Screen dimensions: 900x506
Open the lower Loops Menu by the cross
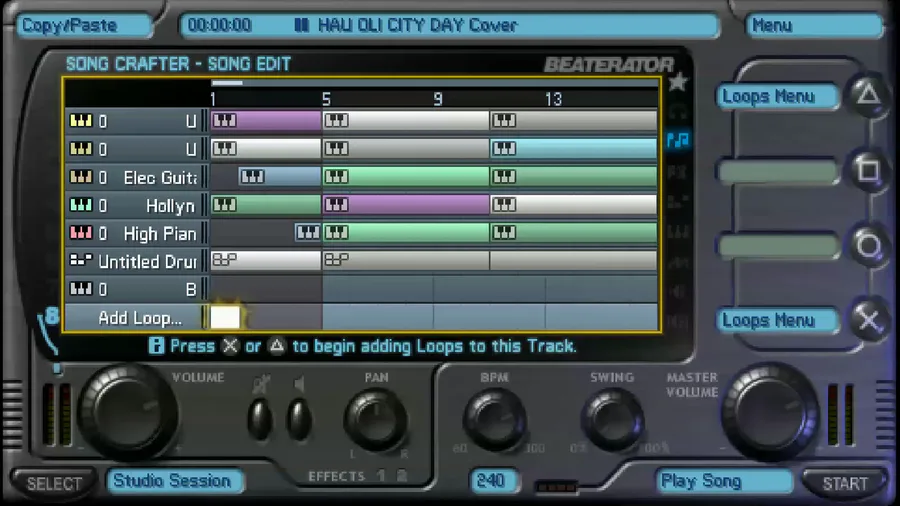(x=777, y=320)
